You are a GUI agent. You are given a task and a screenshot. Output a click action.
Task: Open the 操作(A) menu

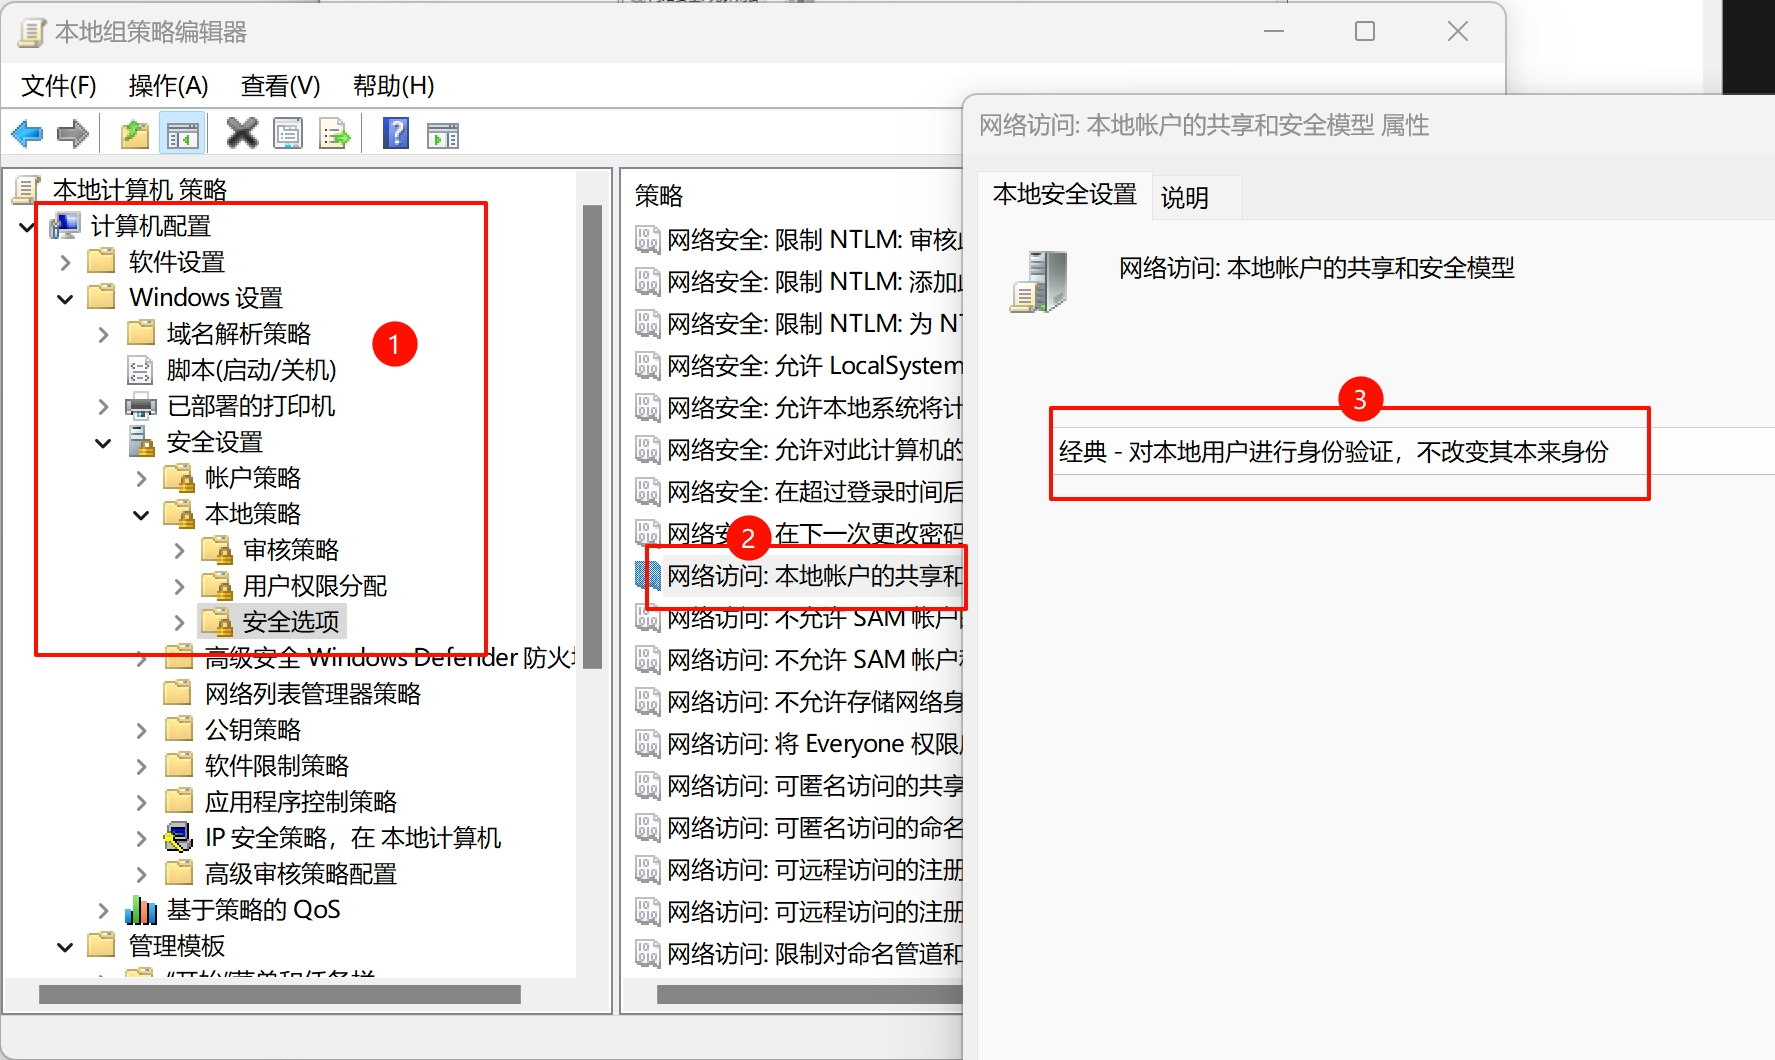[168, 86]
